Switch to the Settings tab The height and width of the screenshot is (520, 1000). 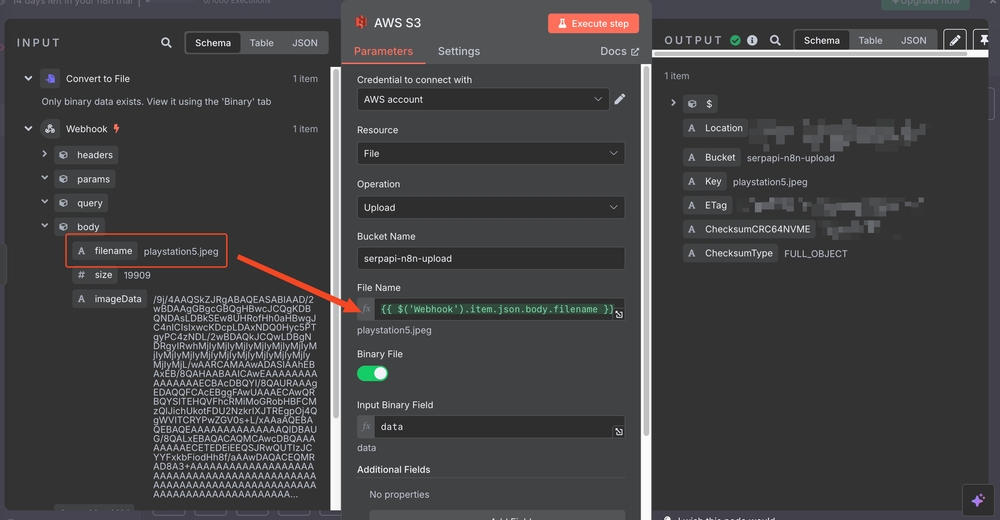(x=458, y=51)
